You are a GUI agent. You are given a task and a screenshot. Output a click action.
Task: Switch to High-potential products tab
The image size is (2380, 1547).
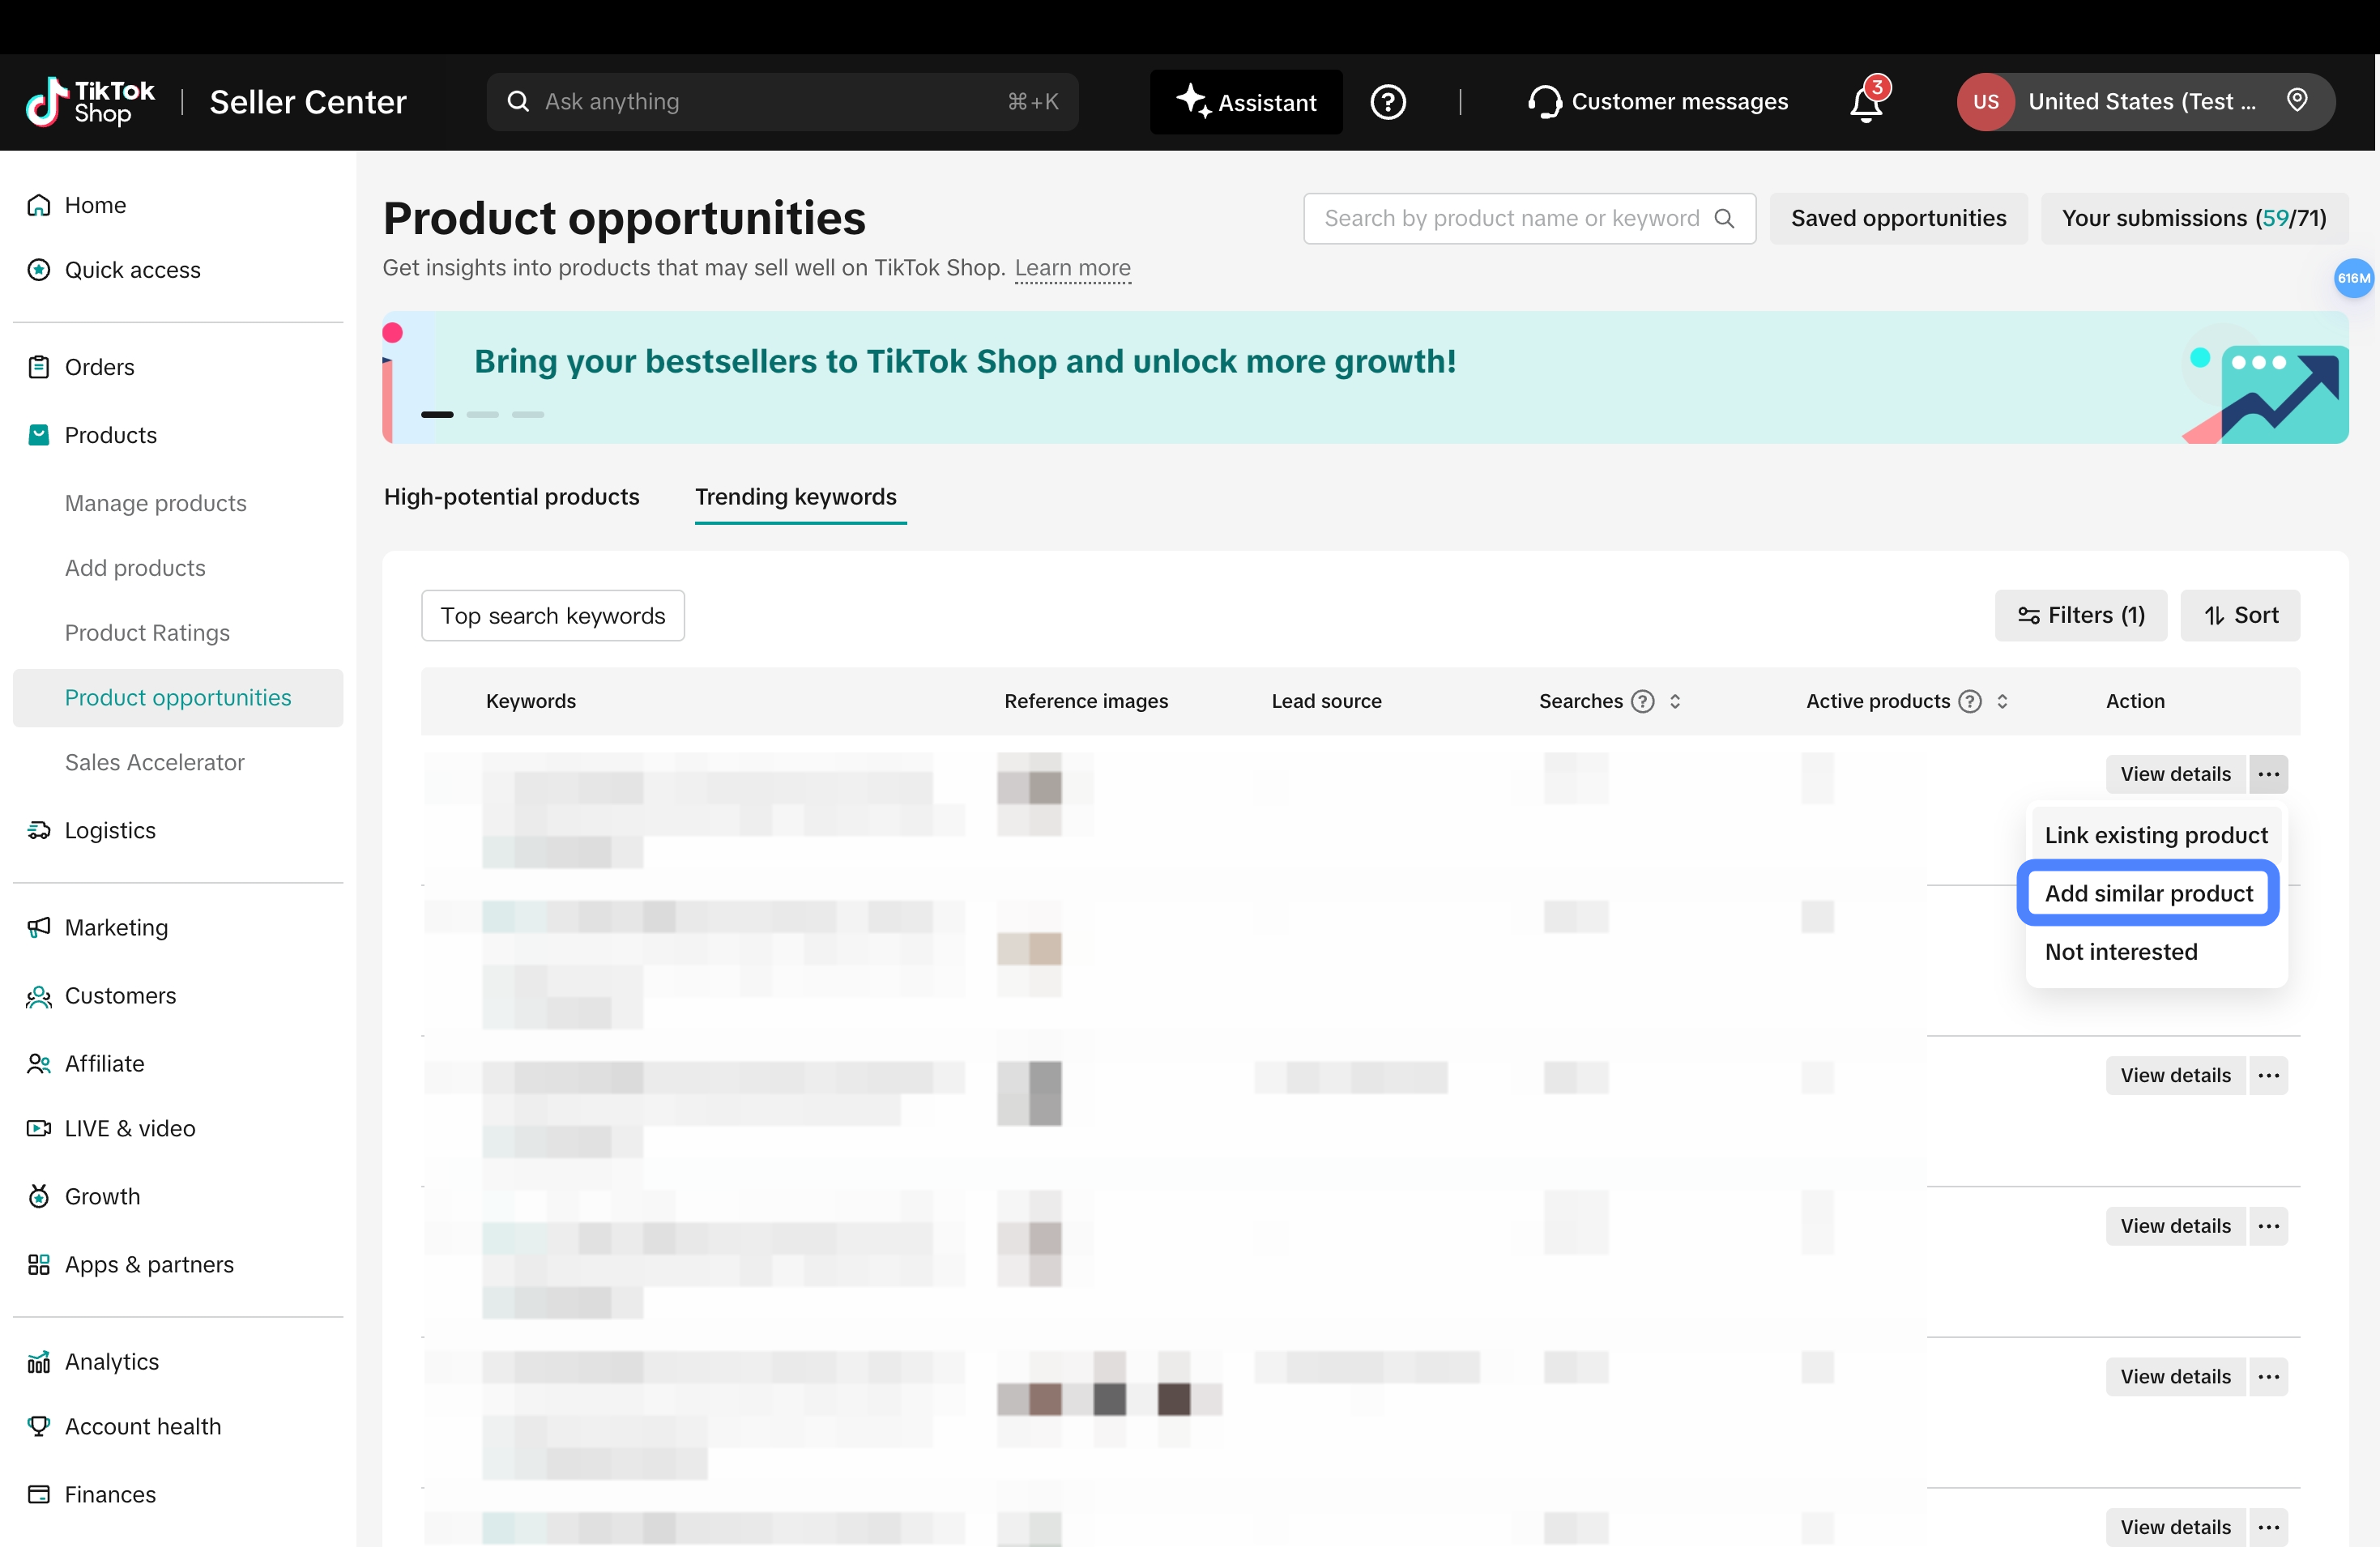(x=511, y=497)
